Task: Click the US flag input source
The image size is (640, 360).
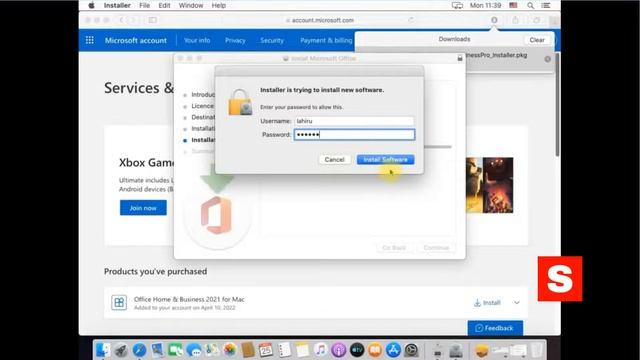Action: (x=513, y=5)
